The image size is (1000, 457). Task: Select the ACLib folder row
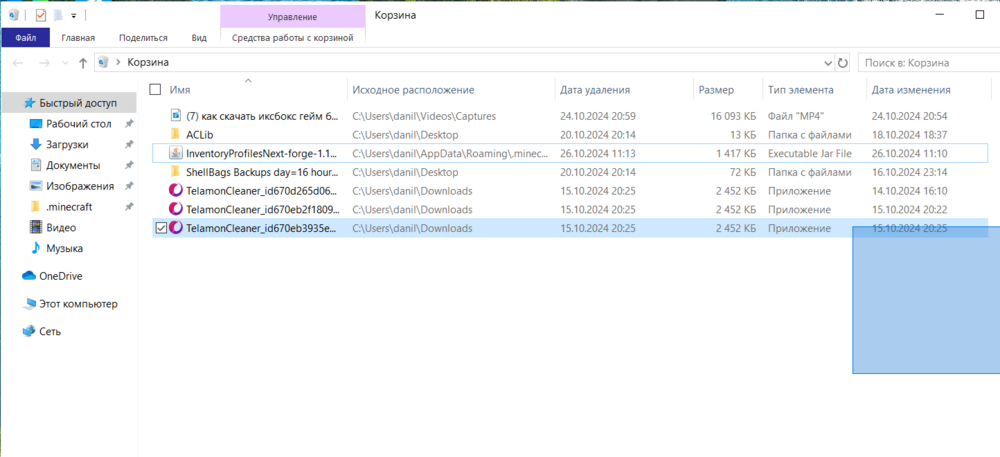coord(570,134)
